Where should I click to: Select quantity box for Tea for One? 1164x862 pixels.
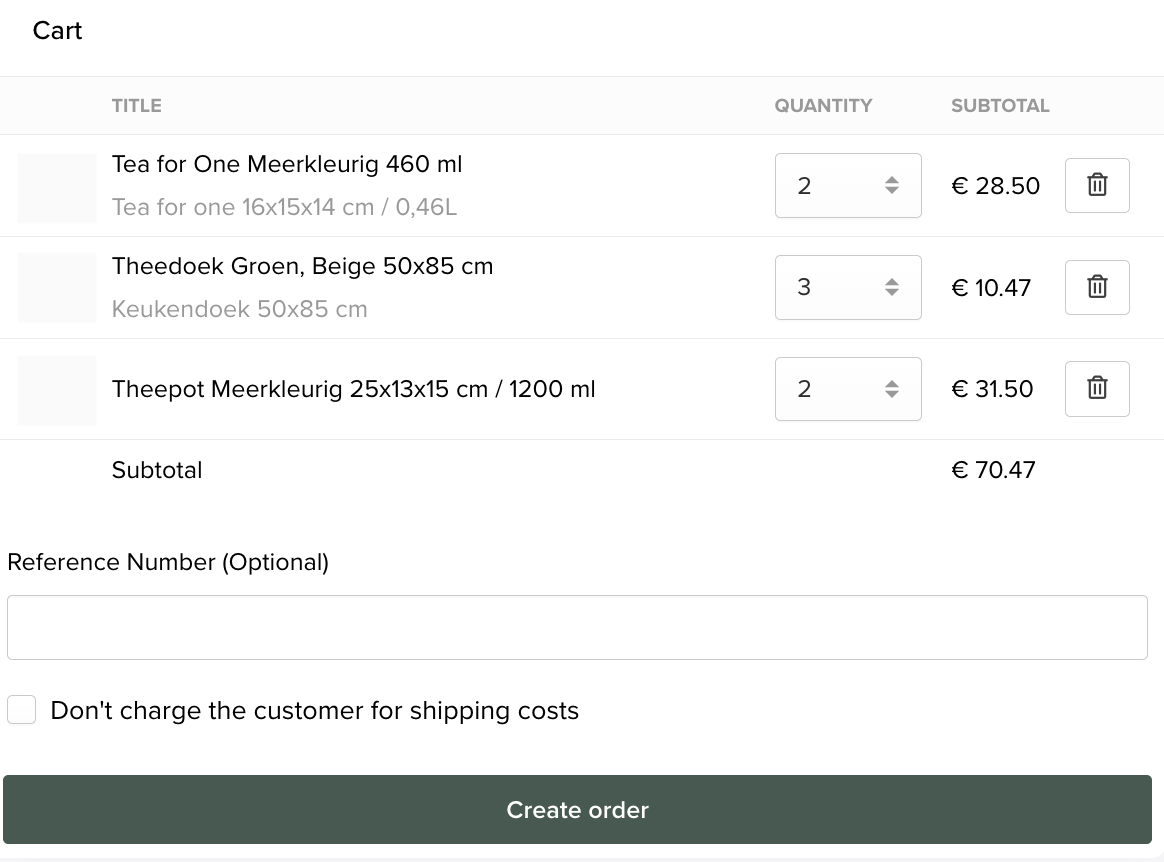[x=848, y=186]
